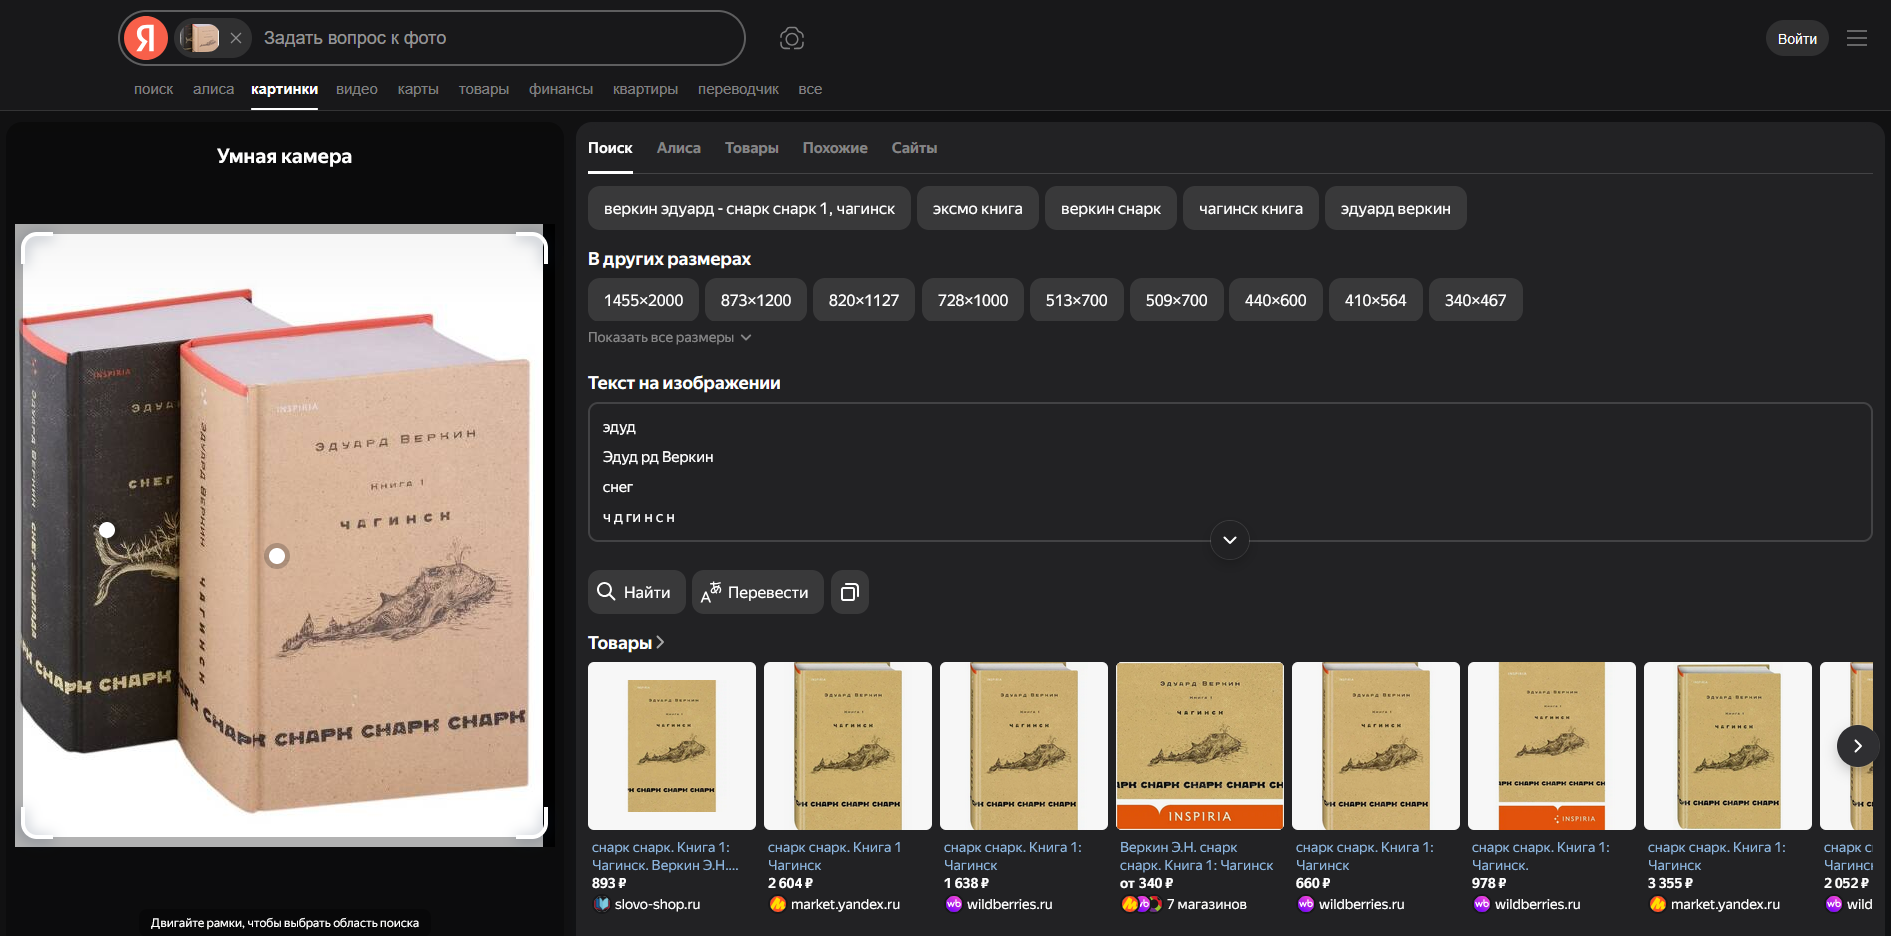The height and width of the screenshot is (936, 1891).
Task: Open the 2 604 ₽ product thumbnail
Action: click(848, 746)
